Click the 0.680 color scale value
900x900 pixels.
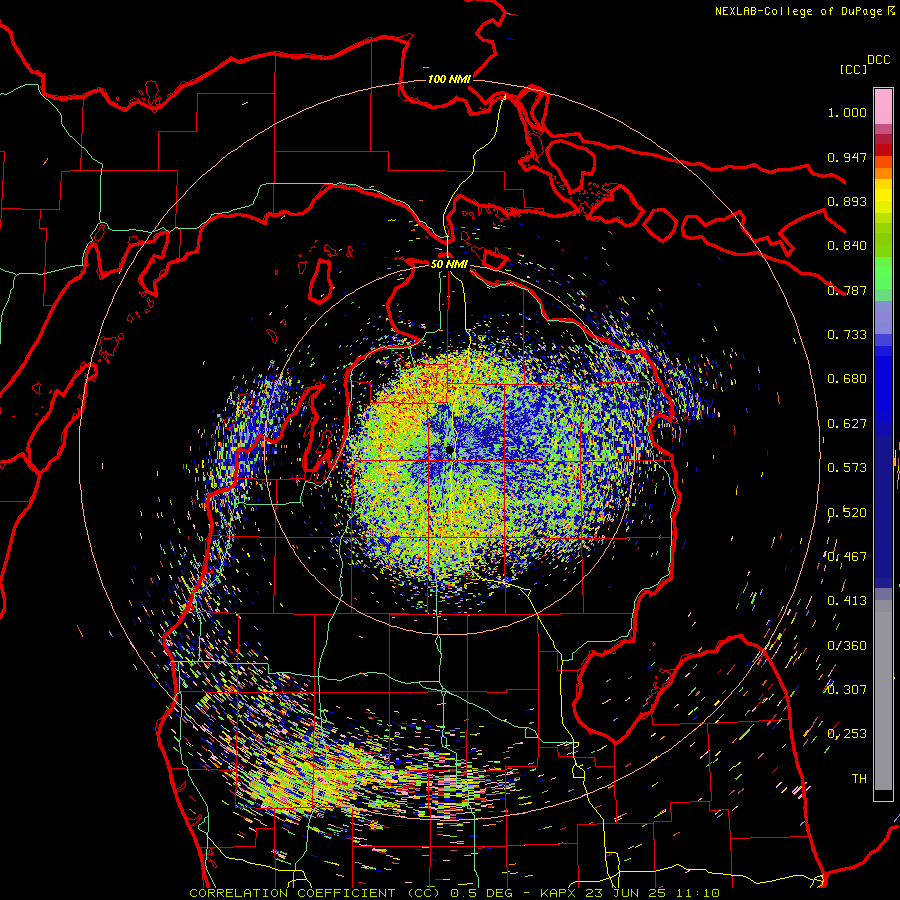[x=847, y=379]
